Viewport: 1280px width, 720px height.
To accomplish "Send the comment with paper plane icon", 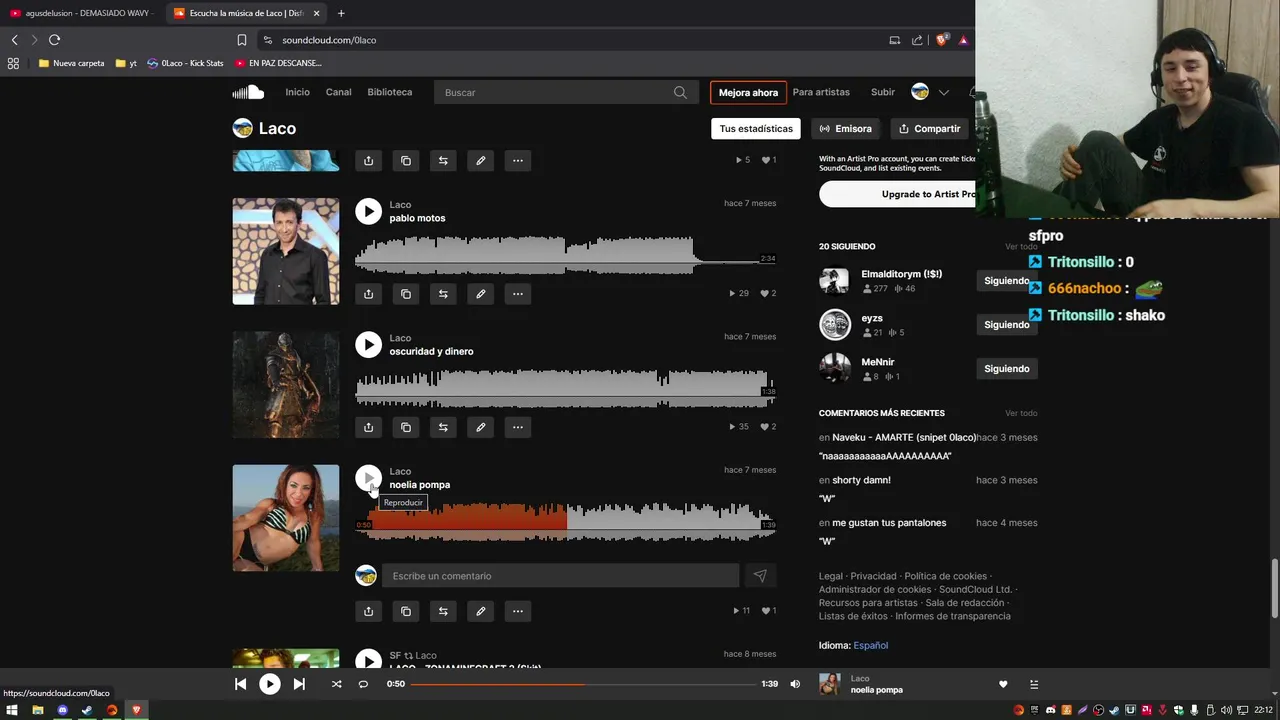I will tap(760, 576).
